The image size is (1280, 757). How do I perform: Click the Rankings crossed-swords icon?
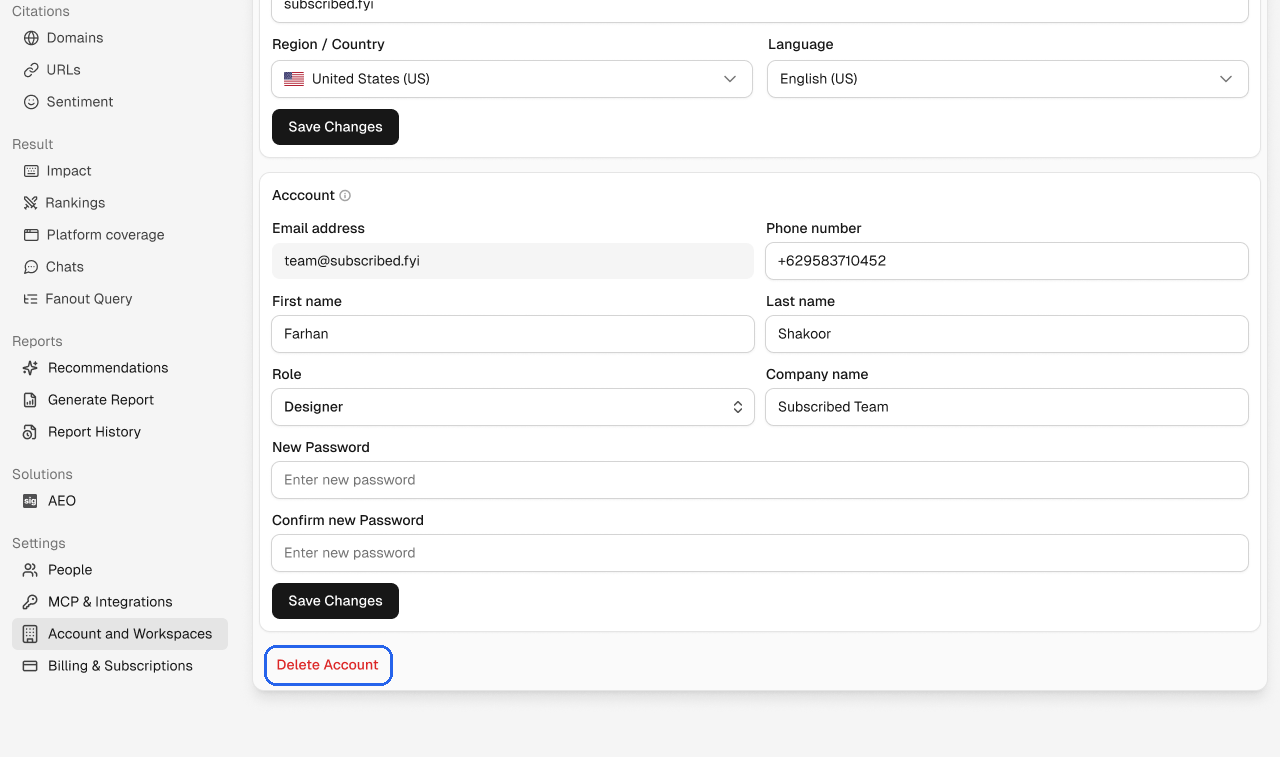tap(30, 203)
